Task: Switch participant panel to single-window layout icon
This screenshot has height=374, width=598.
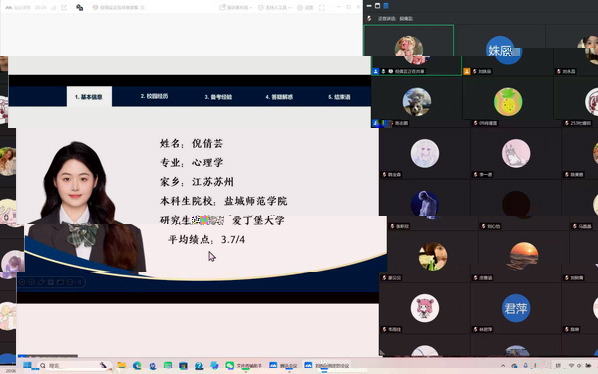Action: [x=377, y=6]
